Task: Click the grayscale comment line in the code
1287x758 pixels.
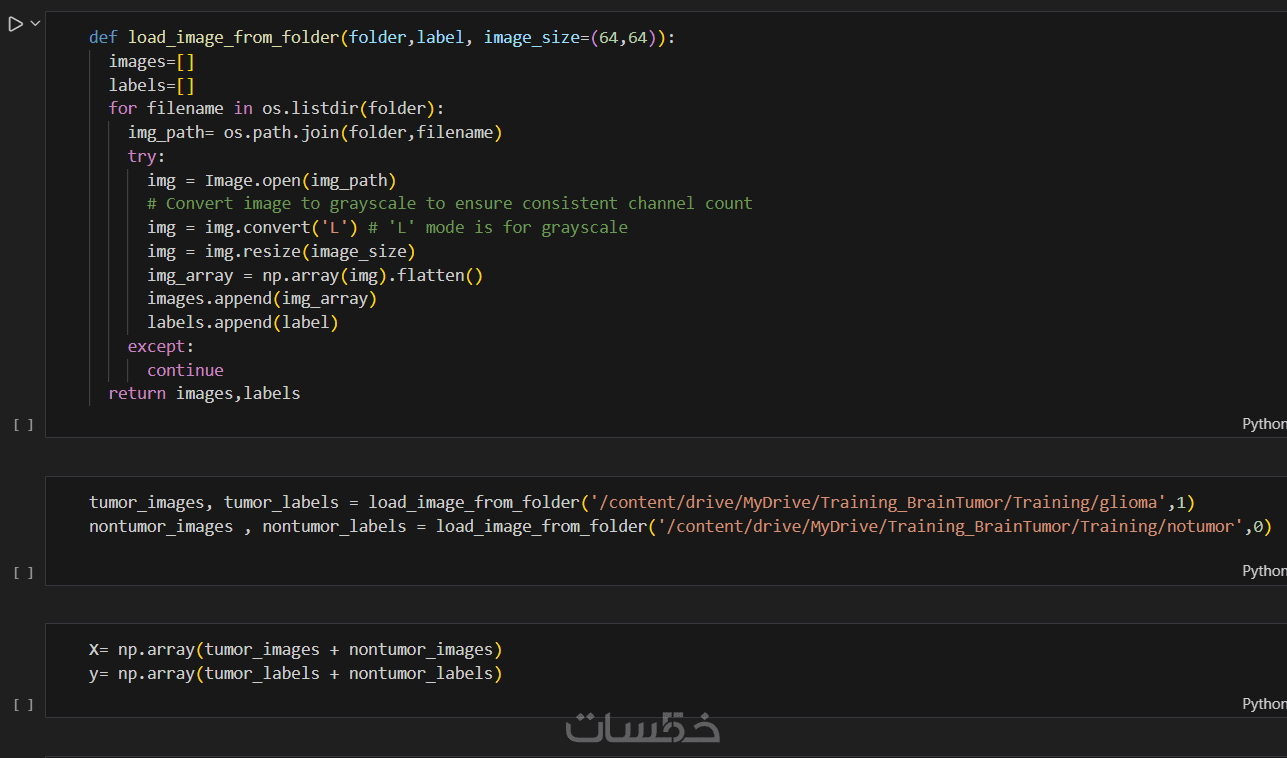Action: (449, 203)
